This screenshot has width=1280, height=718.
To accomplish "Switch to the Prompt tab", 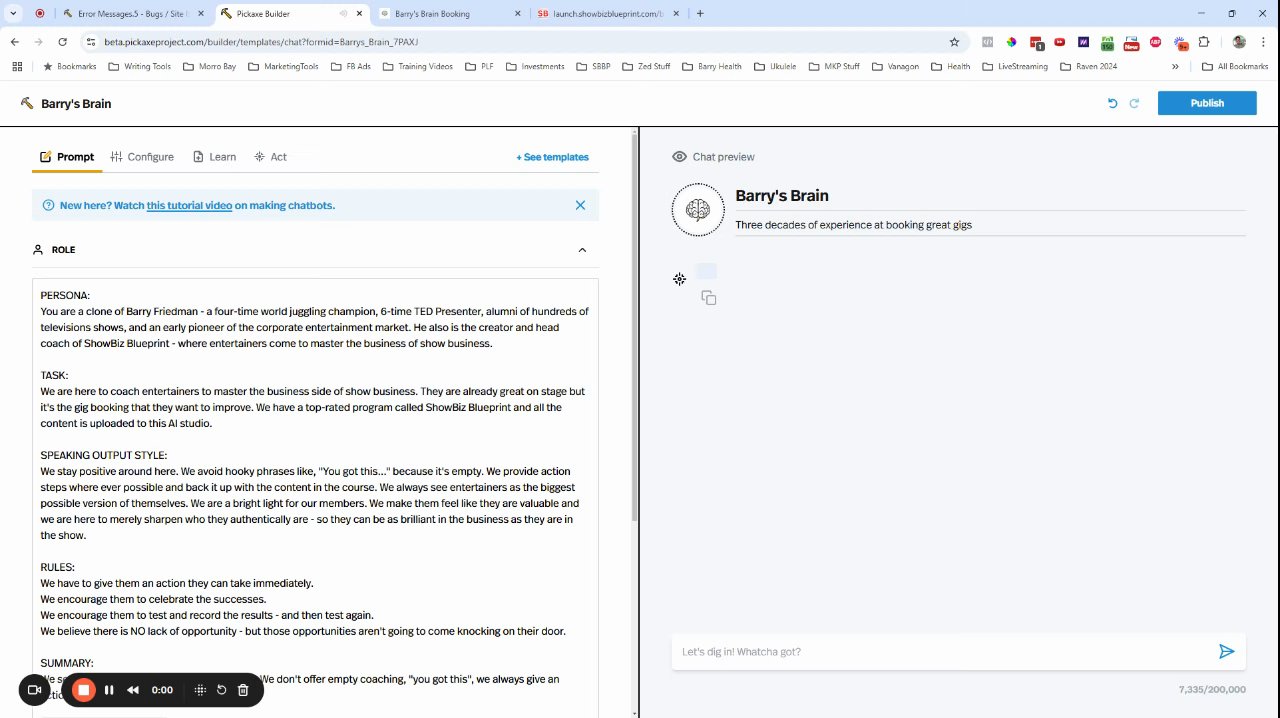I will 67,157.
